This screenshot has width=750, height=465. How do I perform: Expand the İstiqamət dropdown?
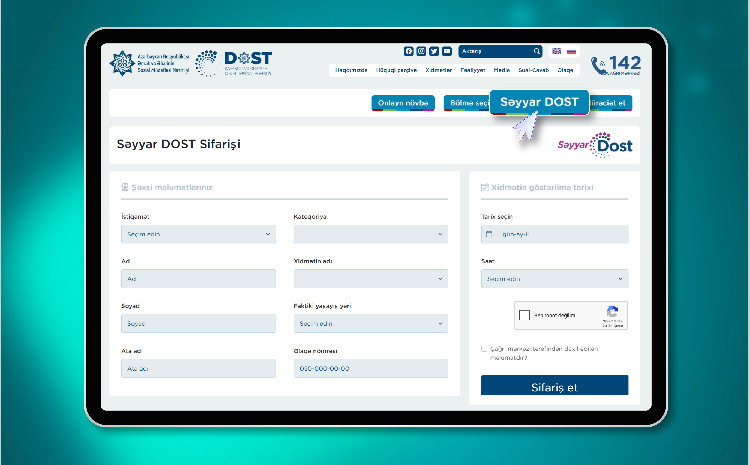[x=198, y=234]
